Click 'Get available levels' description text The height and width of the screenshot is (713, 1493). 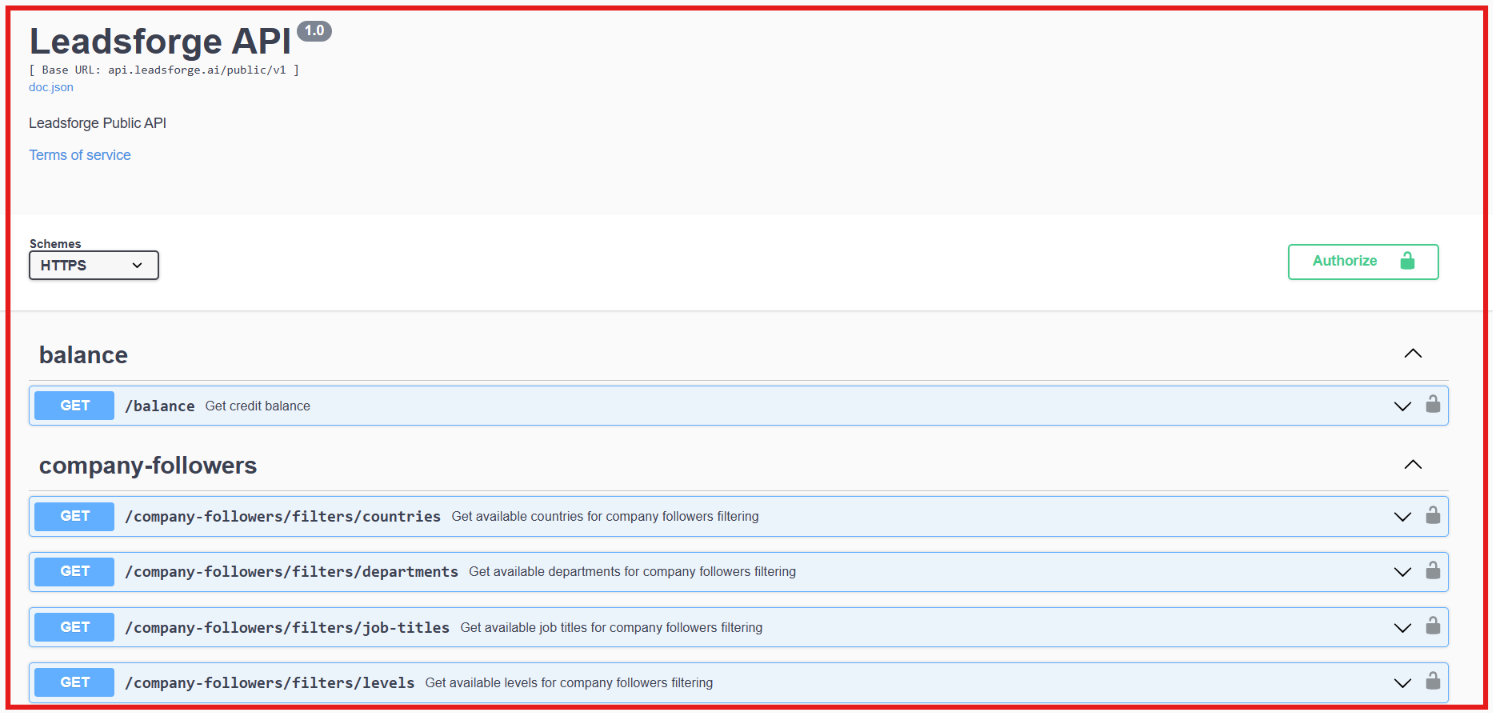click(x=569, y=683)
